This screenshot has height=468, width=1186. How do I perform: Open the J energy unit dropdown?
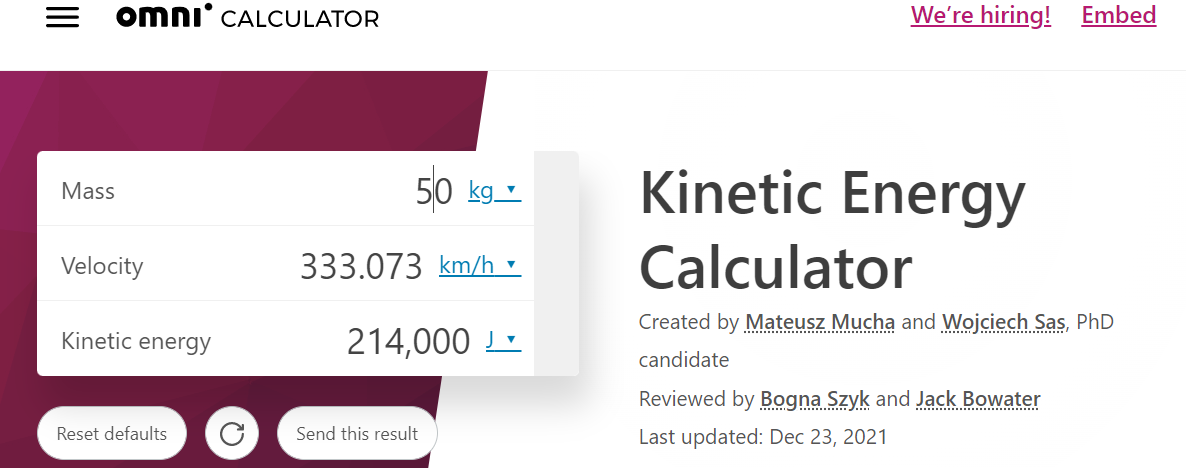[503, 339]
